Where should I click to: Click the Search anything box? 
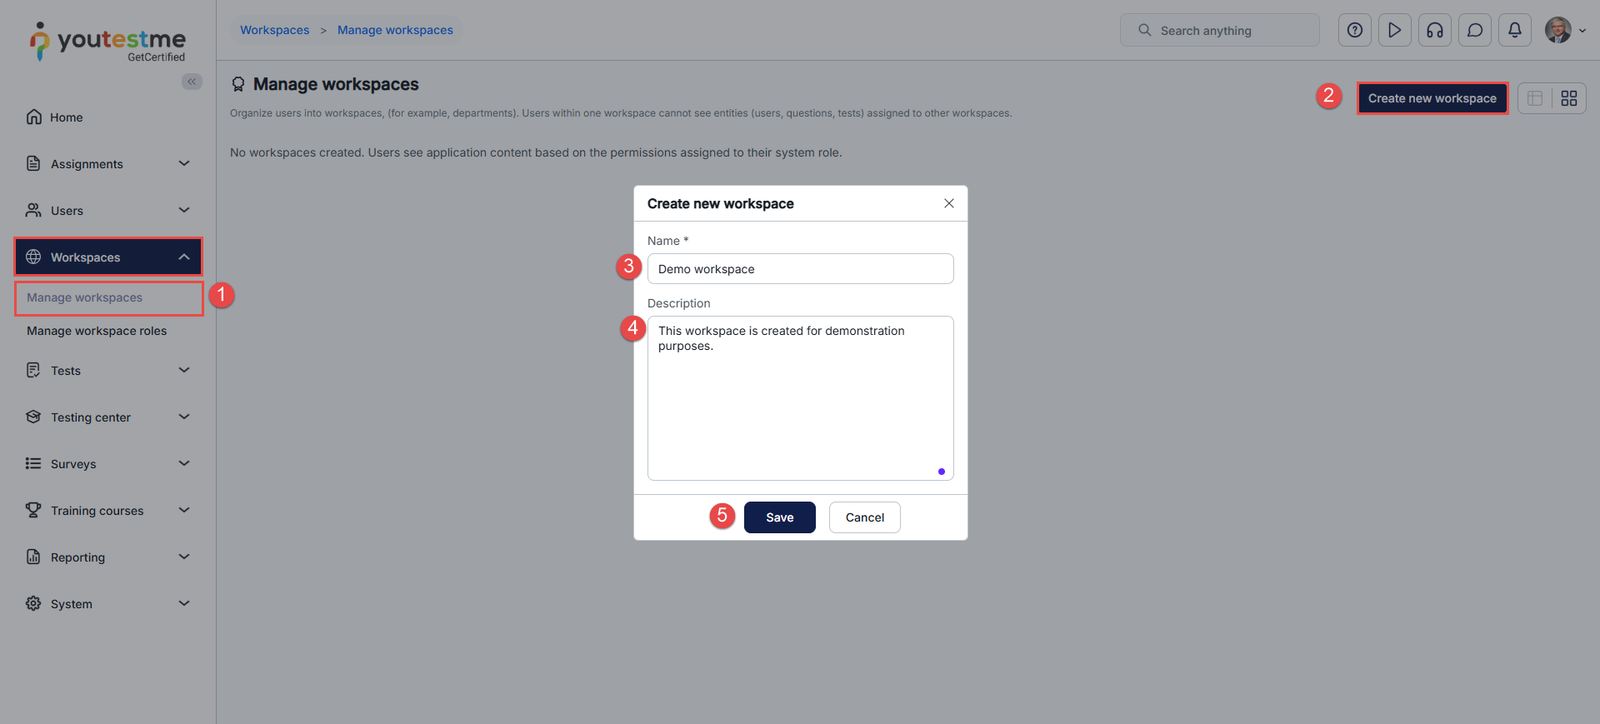1220,30
